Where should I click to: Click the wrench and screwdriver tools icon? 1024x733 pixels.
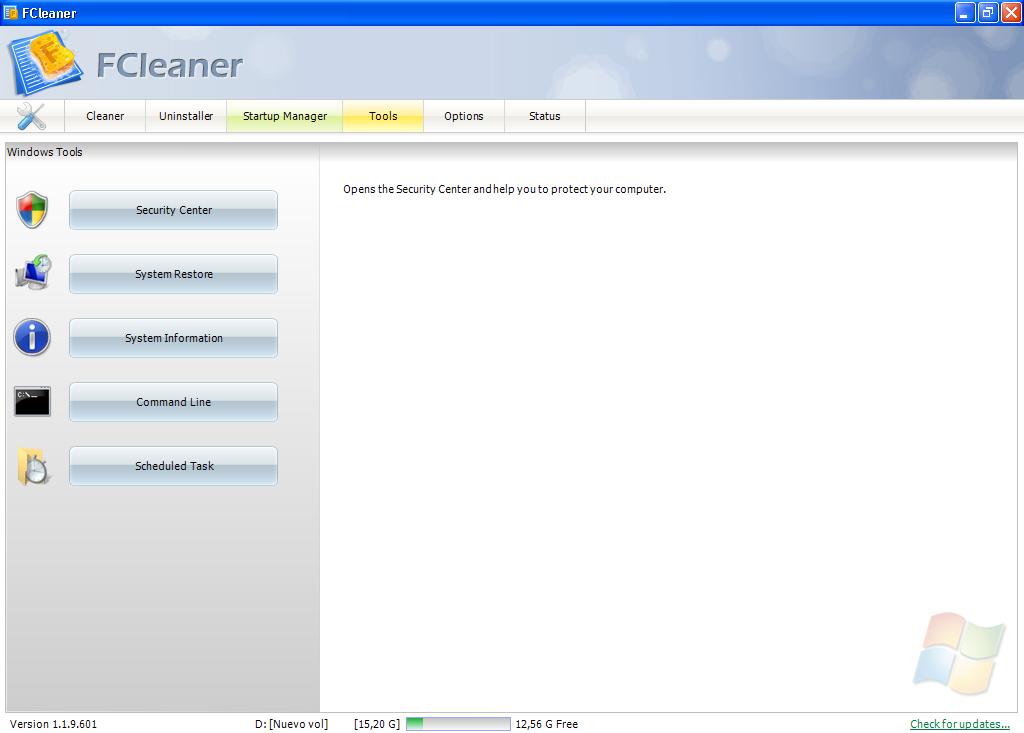(x=31, y=116)
